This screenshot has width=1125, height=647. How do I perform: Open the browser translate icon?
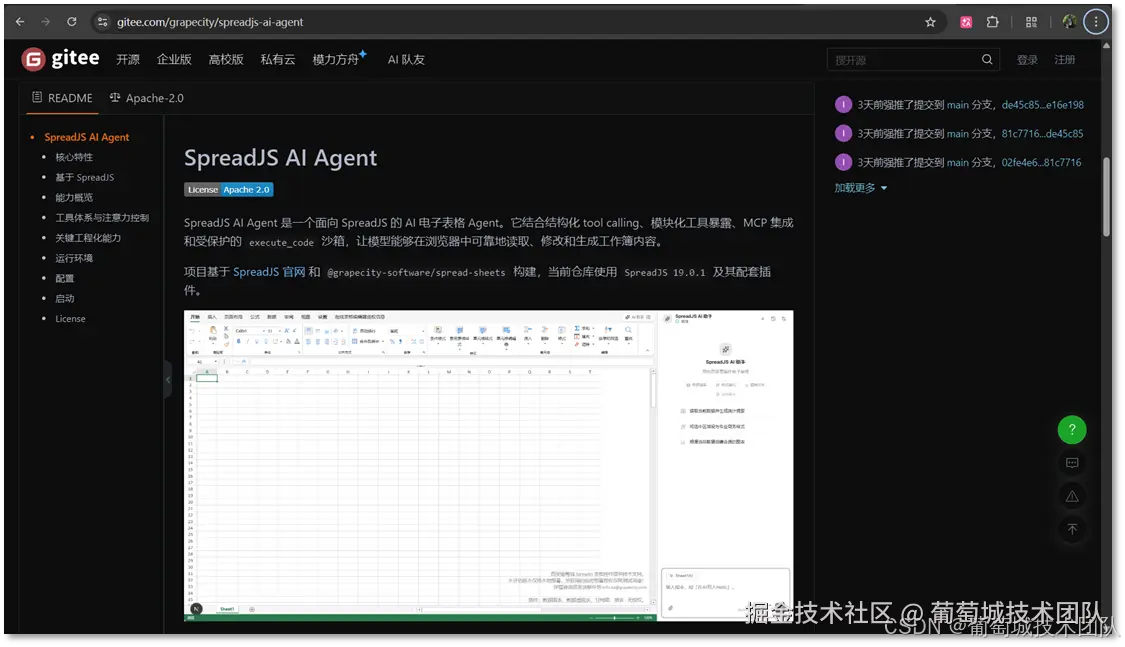pos(964,21)
